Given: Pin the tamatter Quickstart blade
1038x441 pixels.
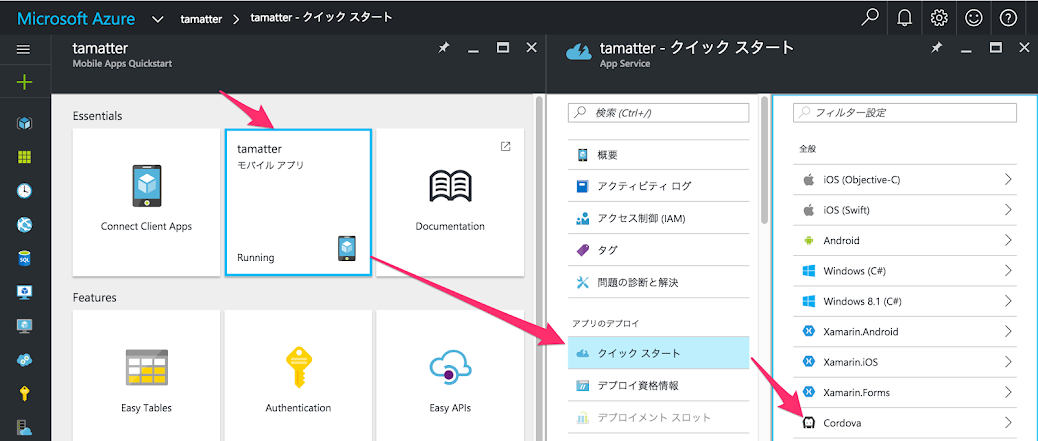Looking at the screenshot, I should (x=444, y=48).
